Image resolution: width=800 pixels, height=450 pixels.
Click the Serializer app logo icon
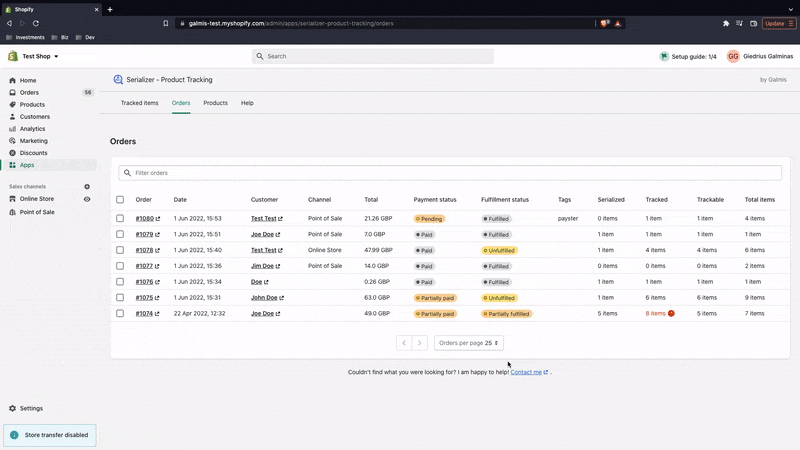(x=118, y=80)
